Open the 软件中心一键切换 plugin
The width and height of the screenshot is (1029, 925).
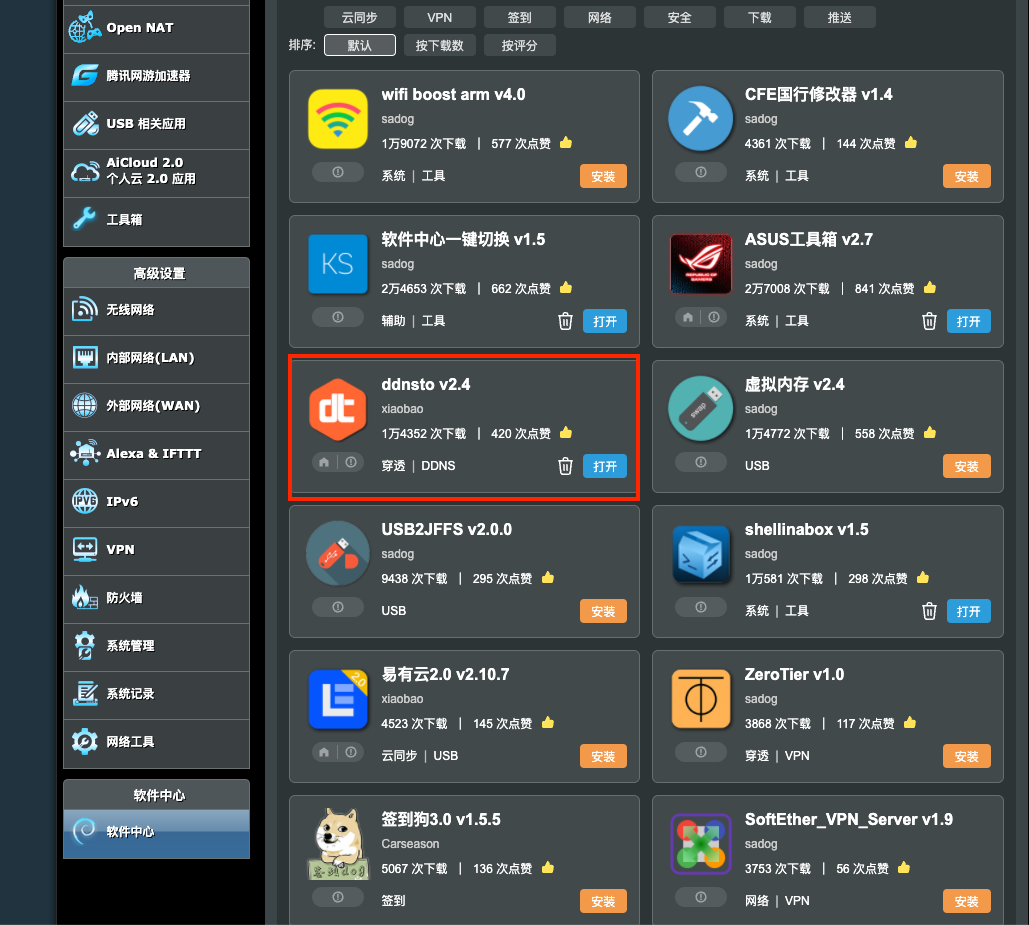pos(605,321)
